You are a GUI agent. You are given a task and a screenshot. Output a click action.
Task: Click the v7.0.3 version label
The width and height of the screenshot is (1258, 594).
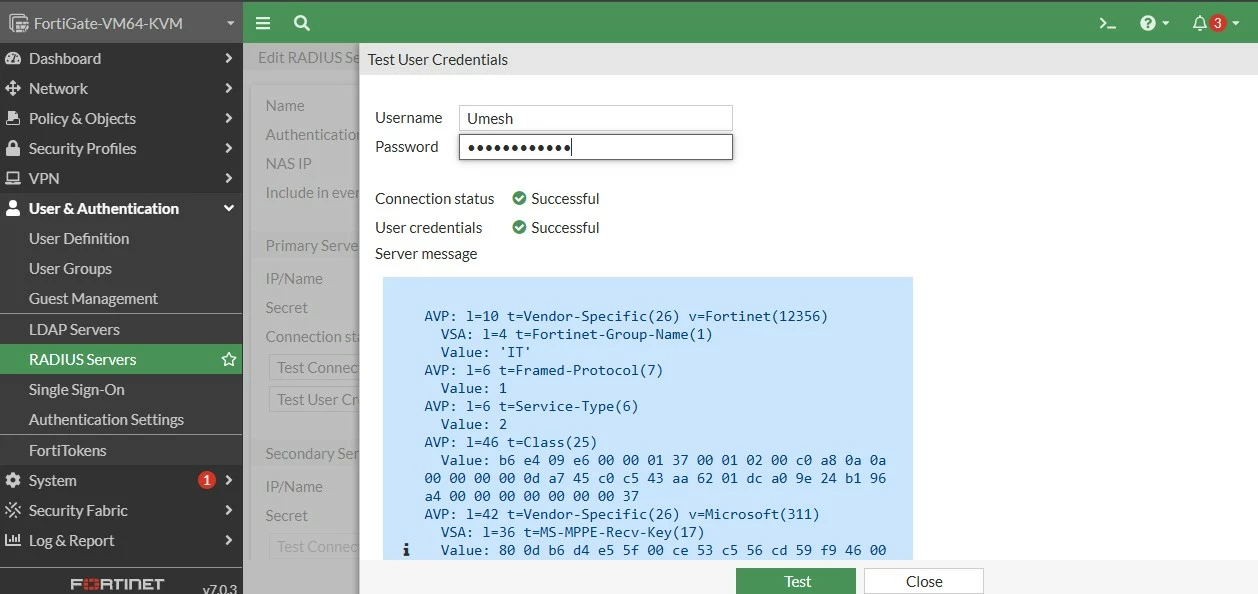(x=220, y=588)
